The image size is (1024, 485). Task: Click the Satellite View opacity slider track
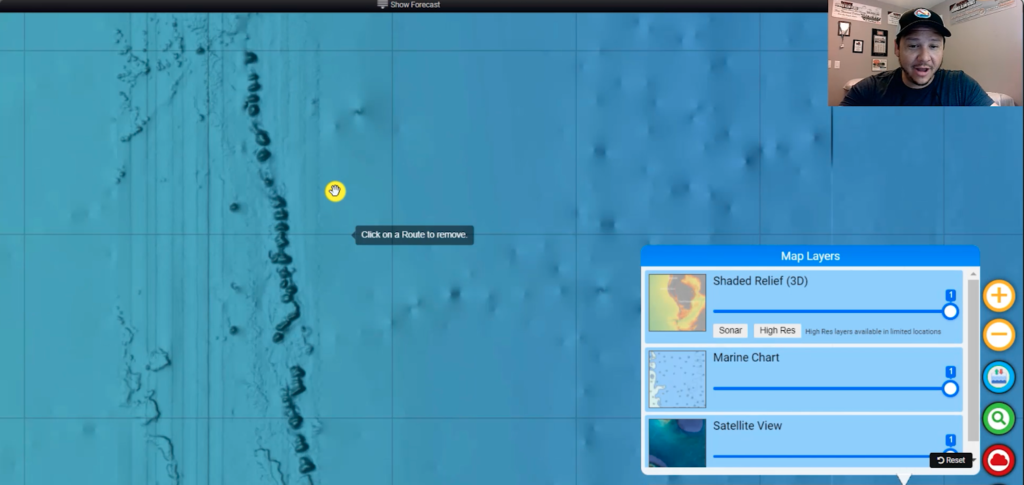(820, 456)
